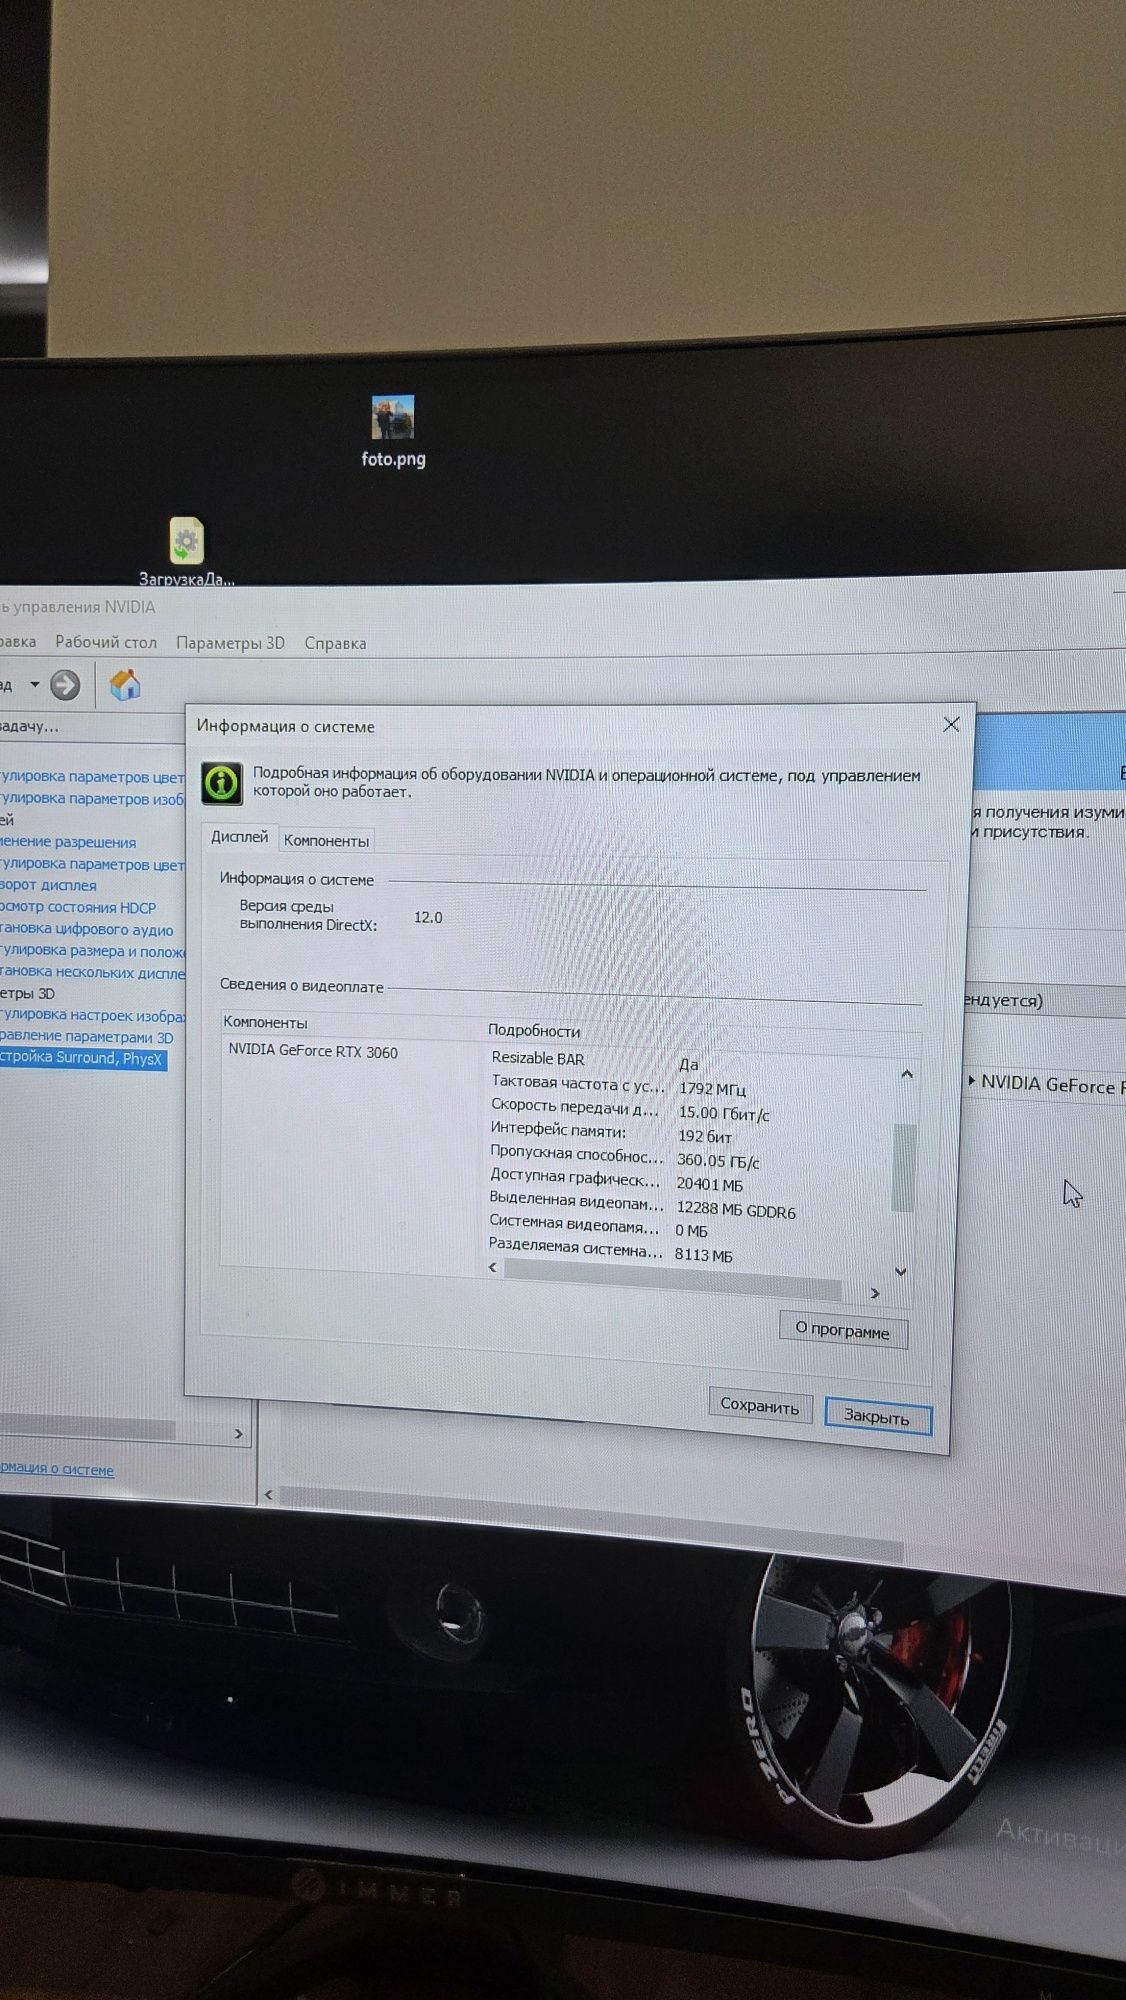Screen dimensions: 1126x2000
Task: Select the 1792 МГц clock value
Action: (712, 1088)
